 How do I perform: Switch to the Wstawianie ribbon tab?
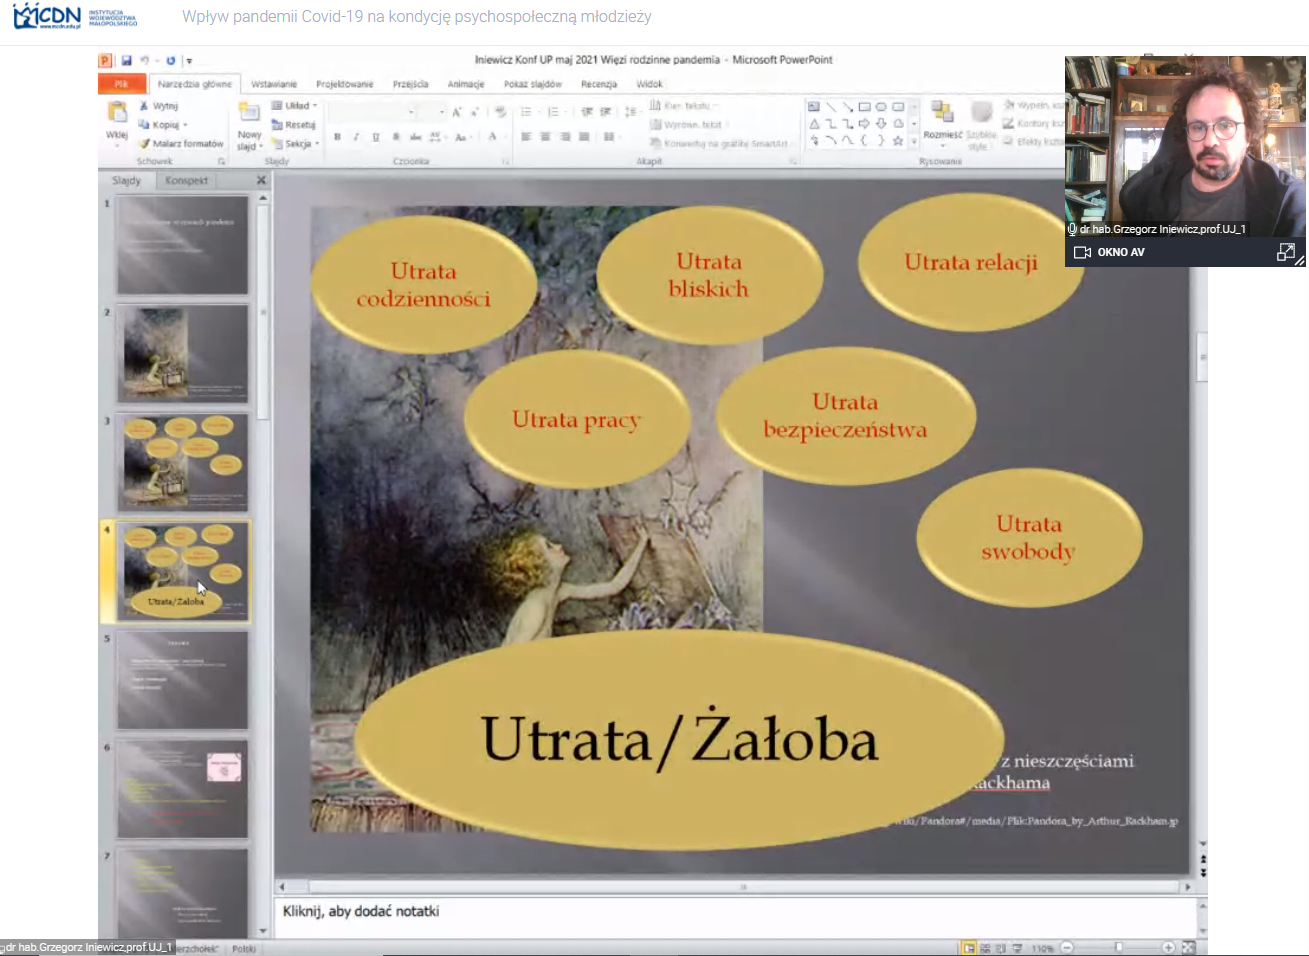click(x=274, y=84)
